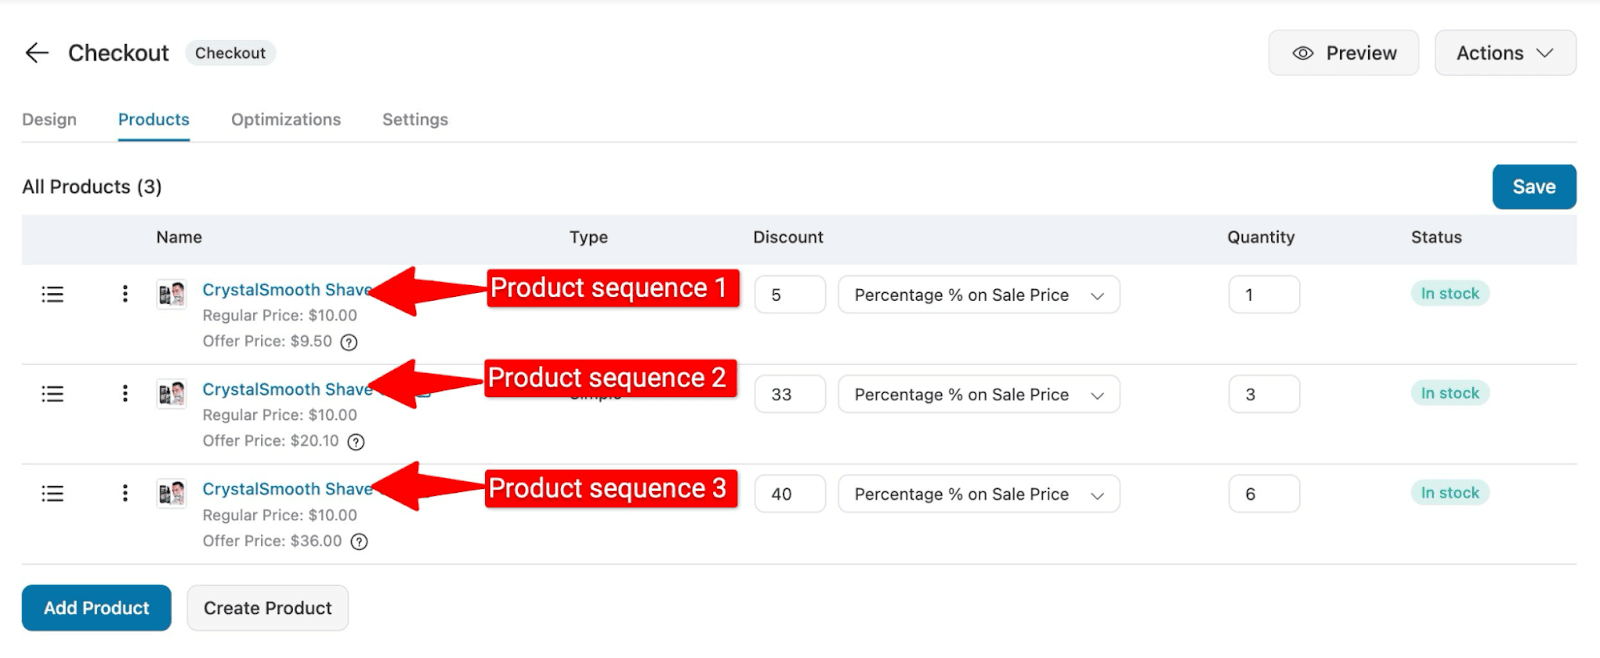Go to the Settings tab
The image size is (1600, 658).
coord(415,120)
